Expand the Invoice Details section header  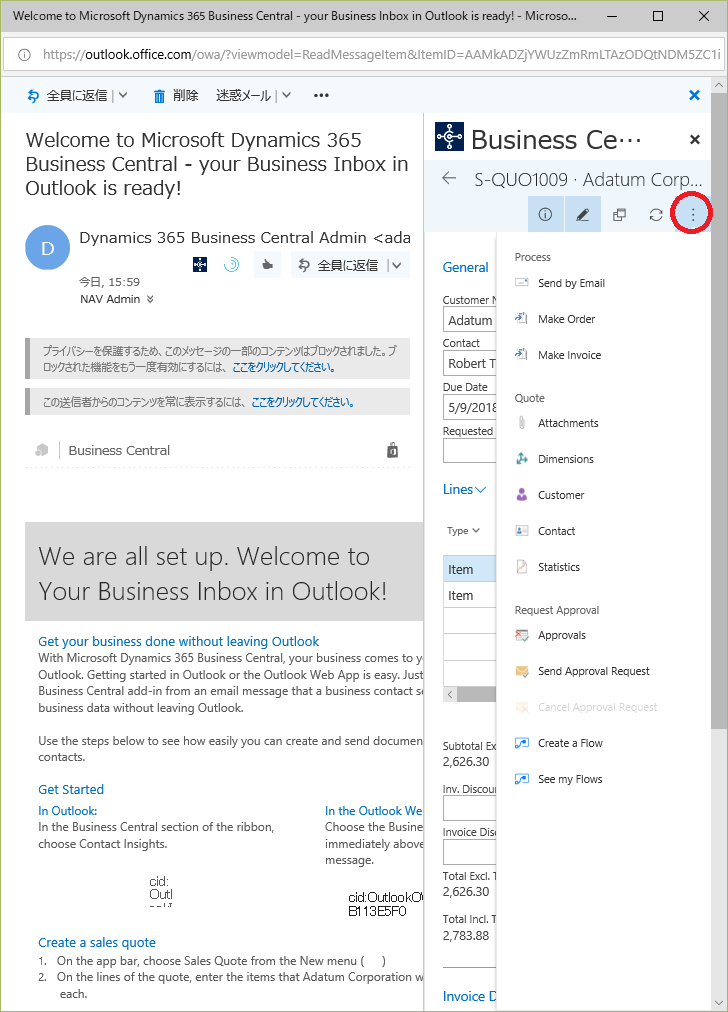coord(469,997)
